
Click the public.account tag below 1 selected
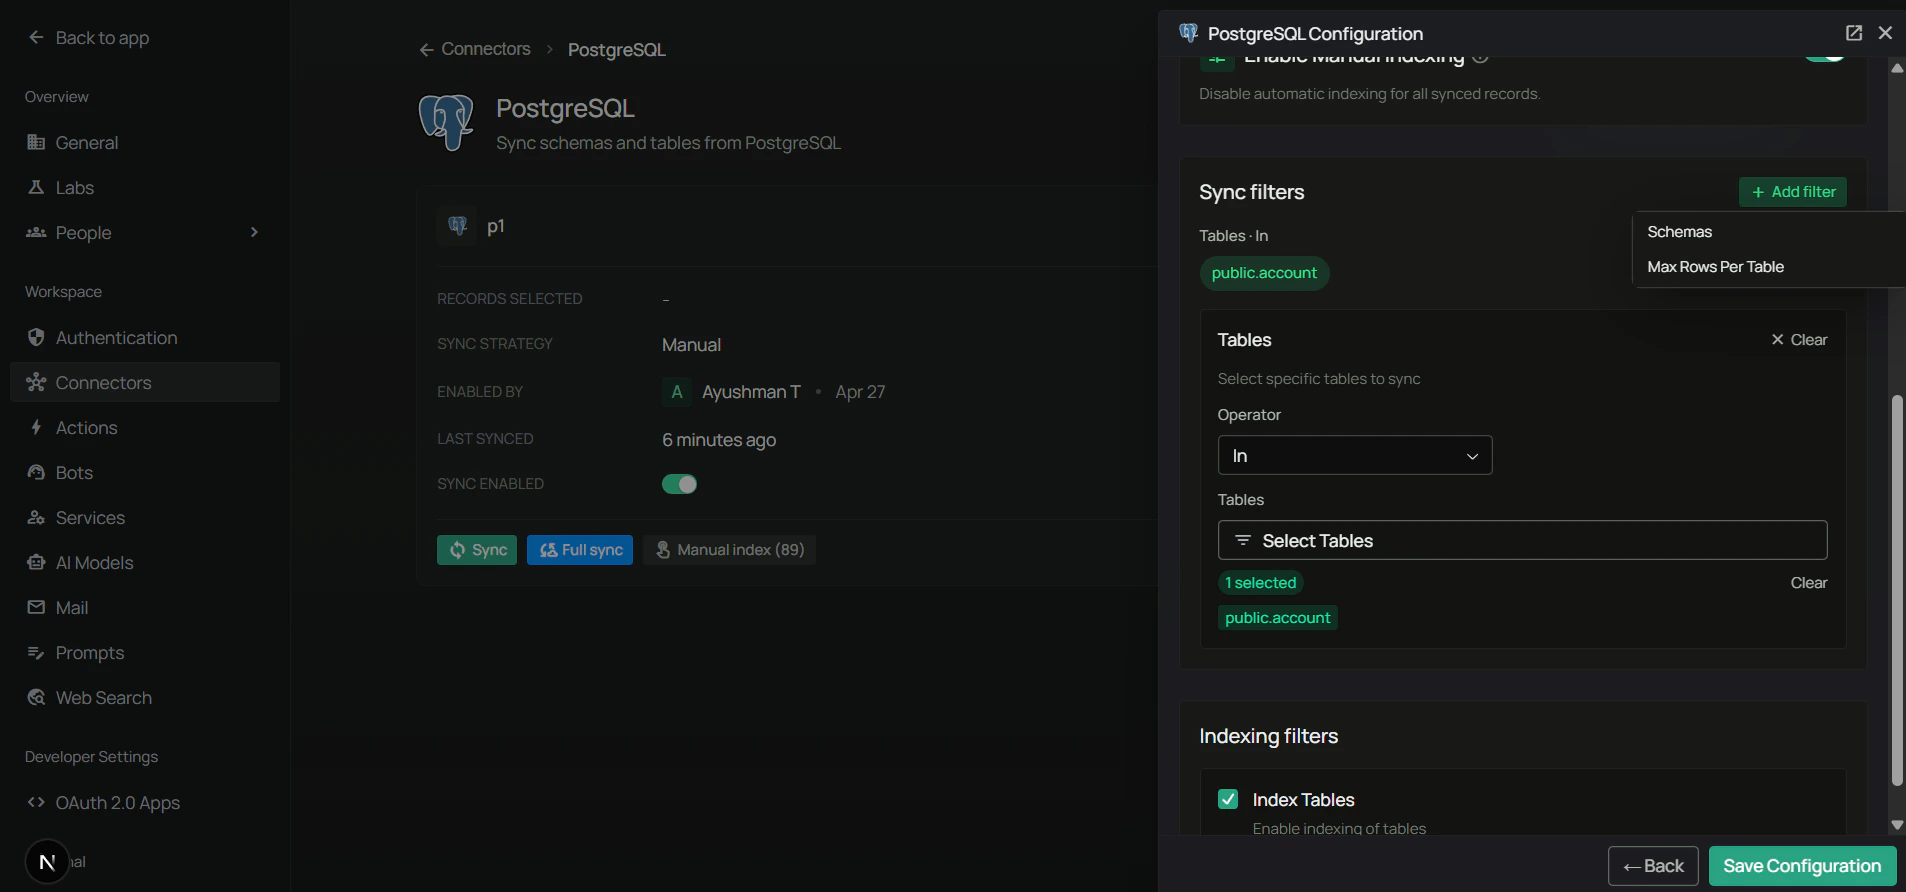tap(1277, 618)
